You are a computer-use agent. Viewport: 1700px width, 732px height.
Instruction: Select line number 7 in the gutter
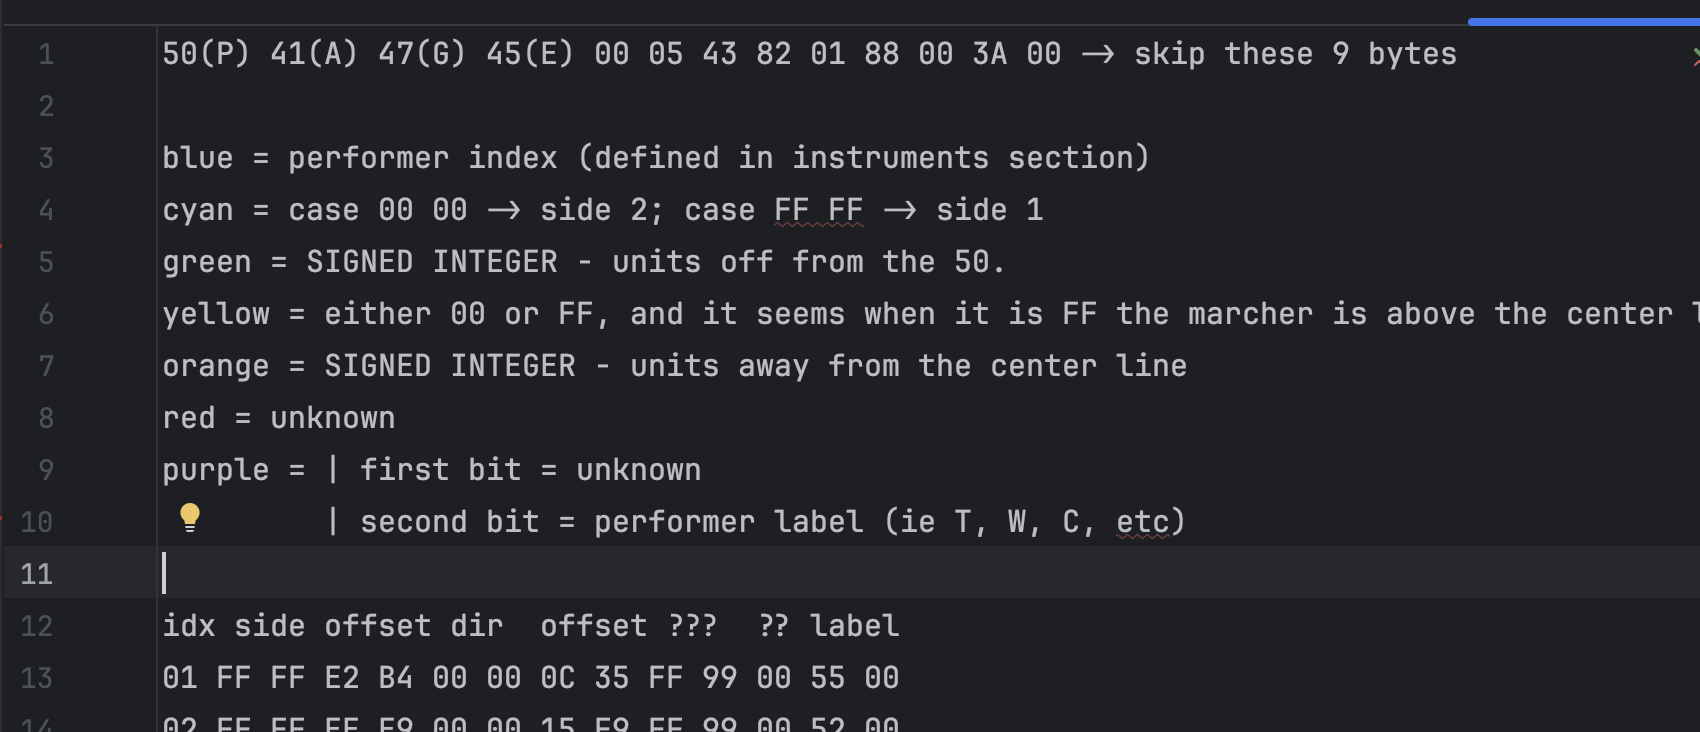[x=46, y=366]
